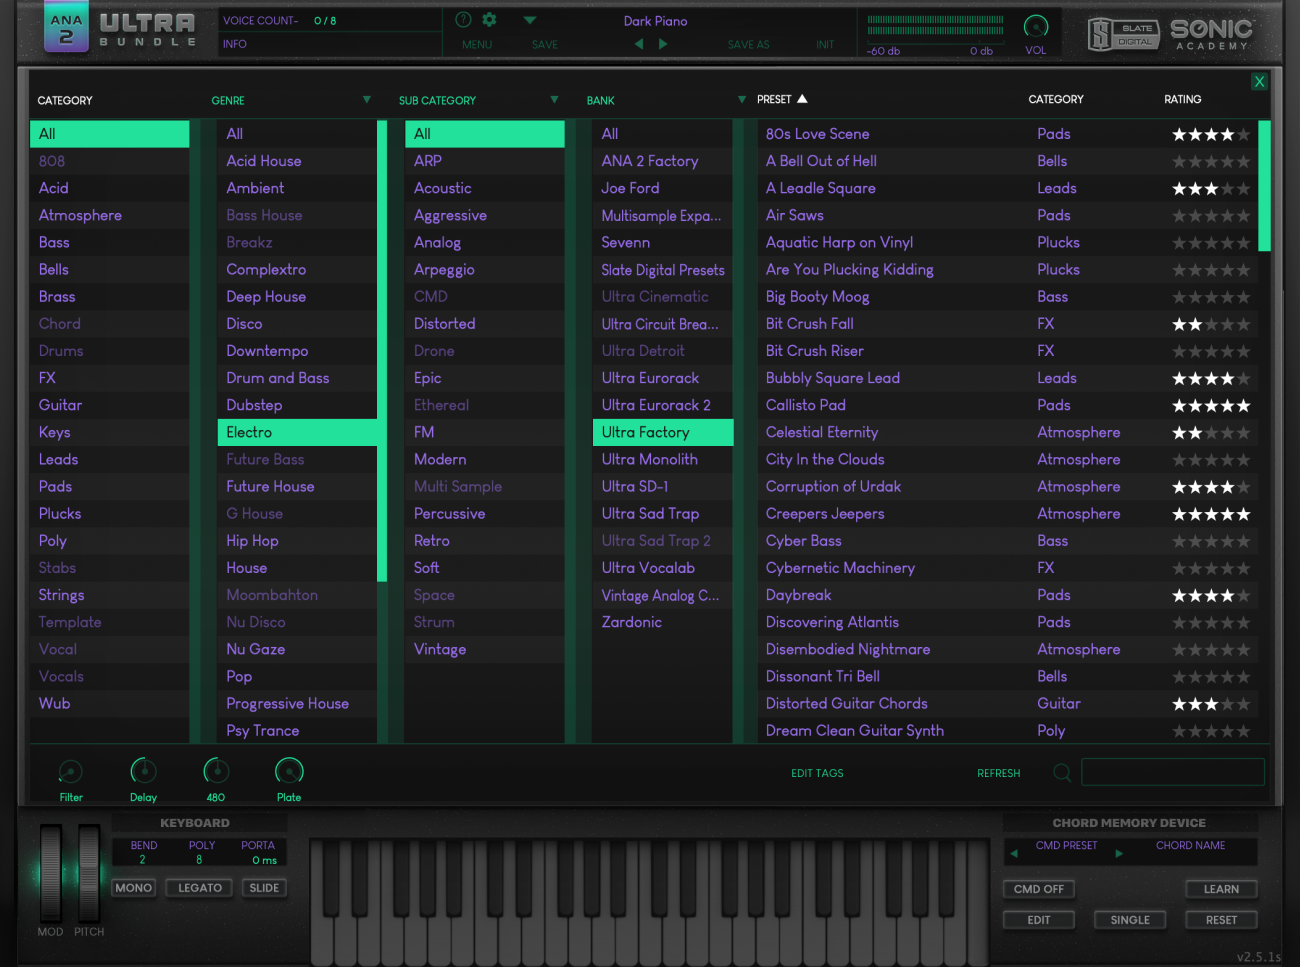1300x967 pixels.
Task: Click the BEND value 2
Action: click(142, 860)
